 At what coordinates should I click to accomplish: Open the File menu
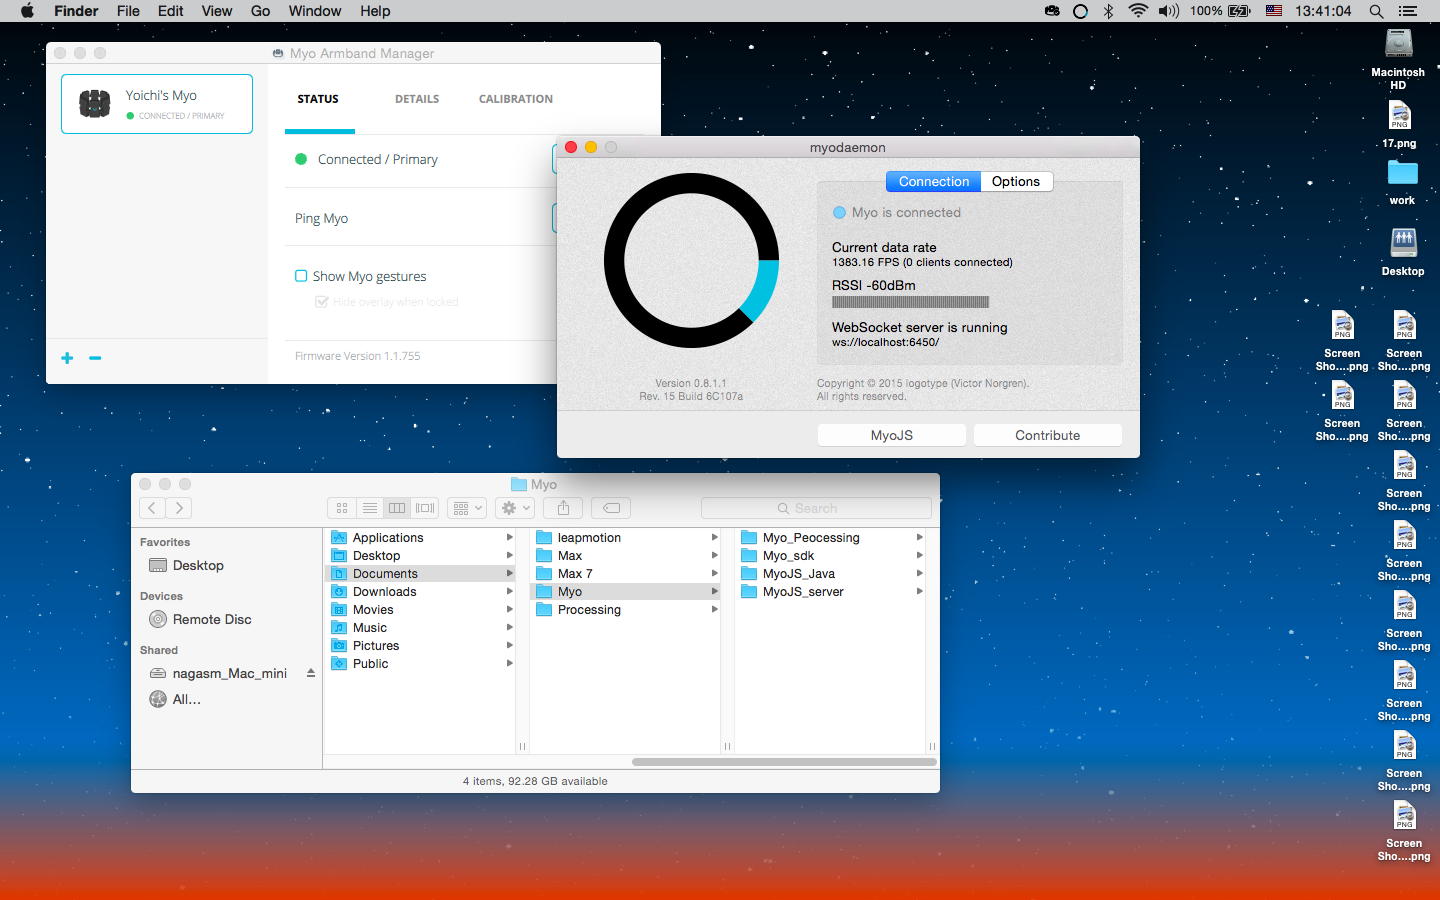coord(128,11)
